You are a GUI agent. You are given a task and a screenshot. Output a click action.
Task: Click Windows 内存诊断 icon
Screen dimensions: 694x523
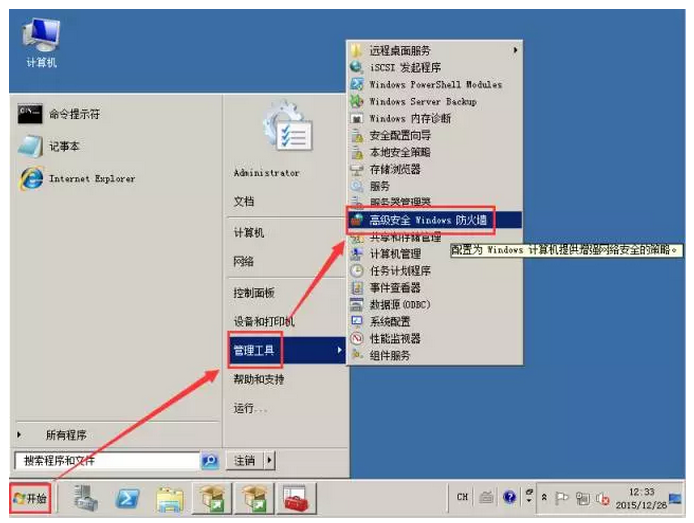tap(356, 118)
